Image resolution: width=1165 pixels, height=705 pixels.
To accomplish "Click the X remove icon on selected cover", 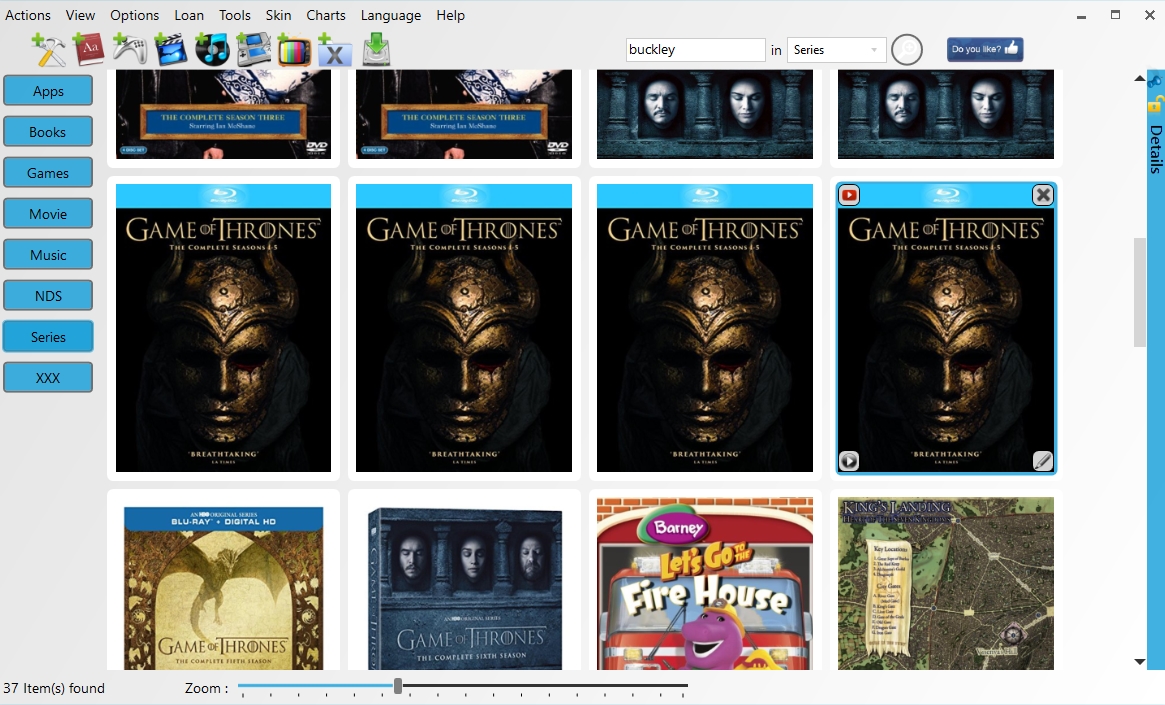I will tap(1043, 195).
